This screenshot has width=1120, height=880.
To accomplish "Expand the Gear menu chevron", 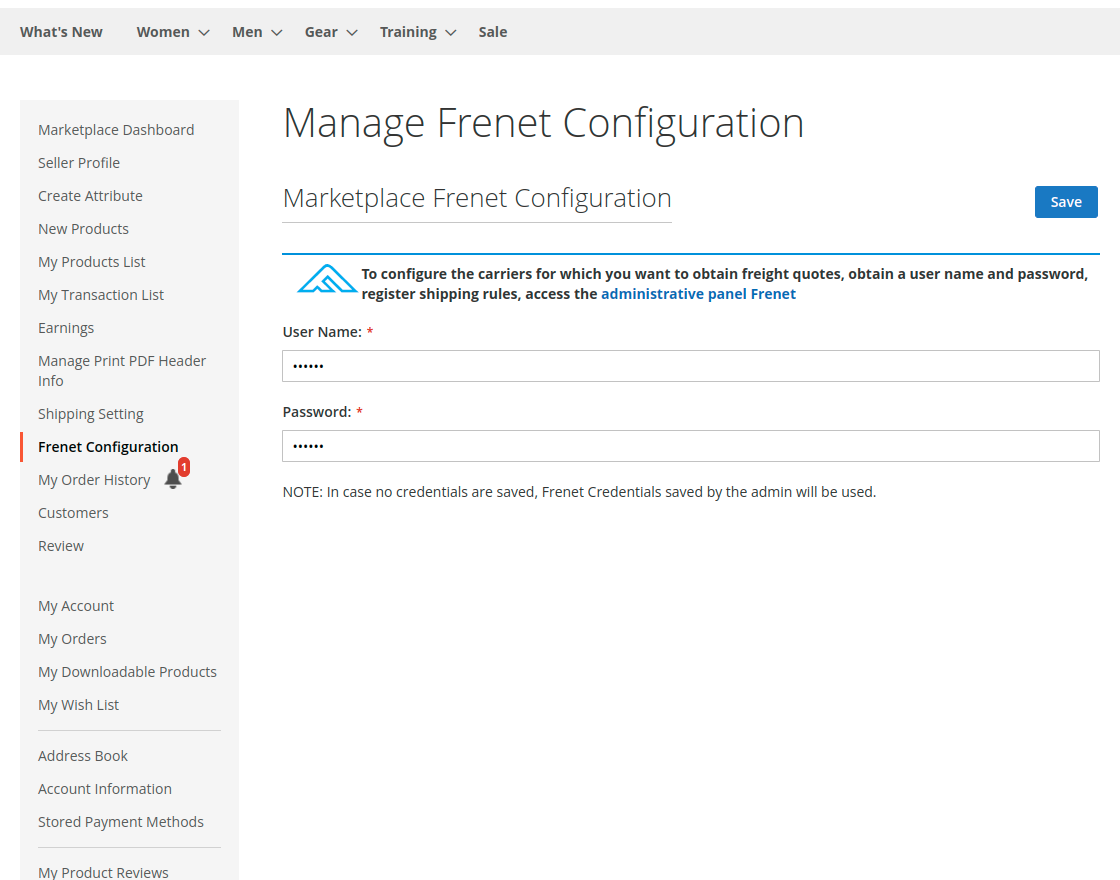I will point(352,33).
